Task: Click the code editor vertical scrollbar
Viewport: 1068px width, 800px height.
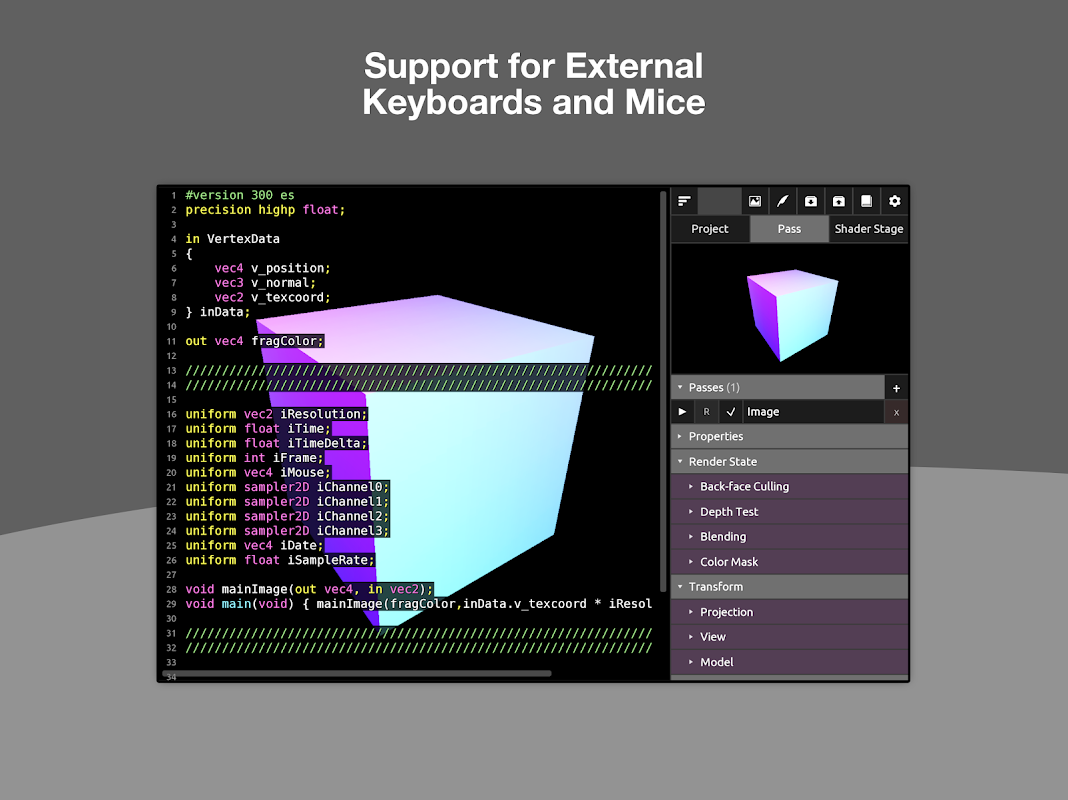Action: point(663,391)
